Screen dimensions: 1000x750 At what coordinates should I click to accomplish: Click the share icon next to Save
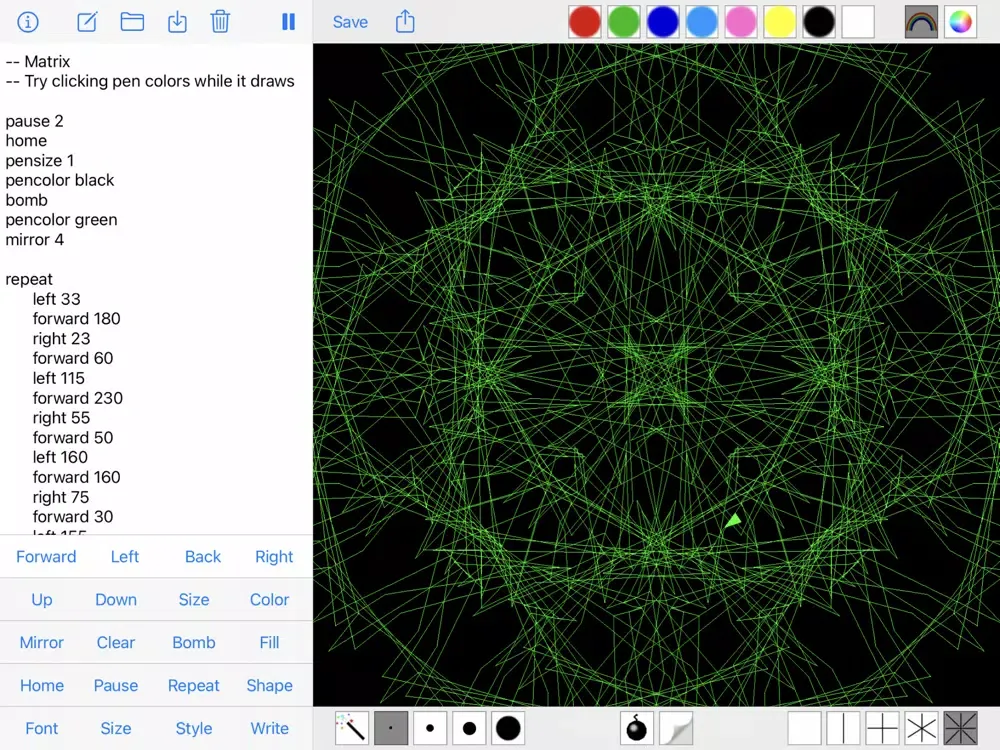405,22
